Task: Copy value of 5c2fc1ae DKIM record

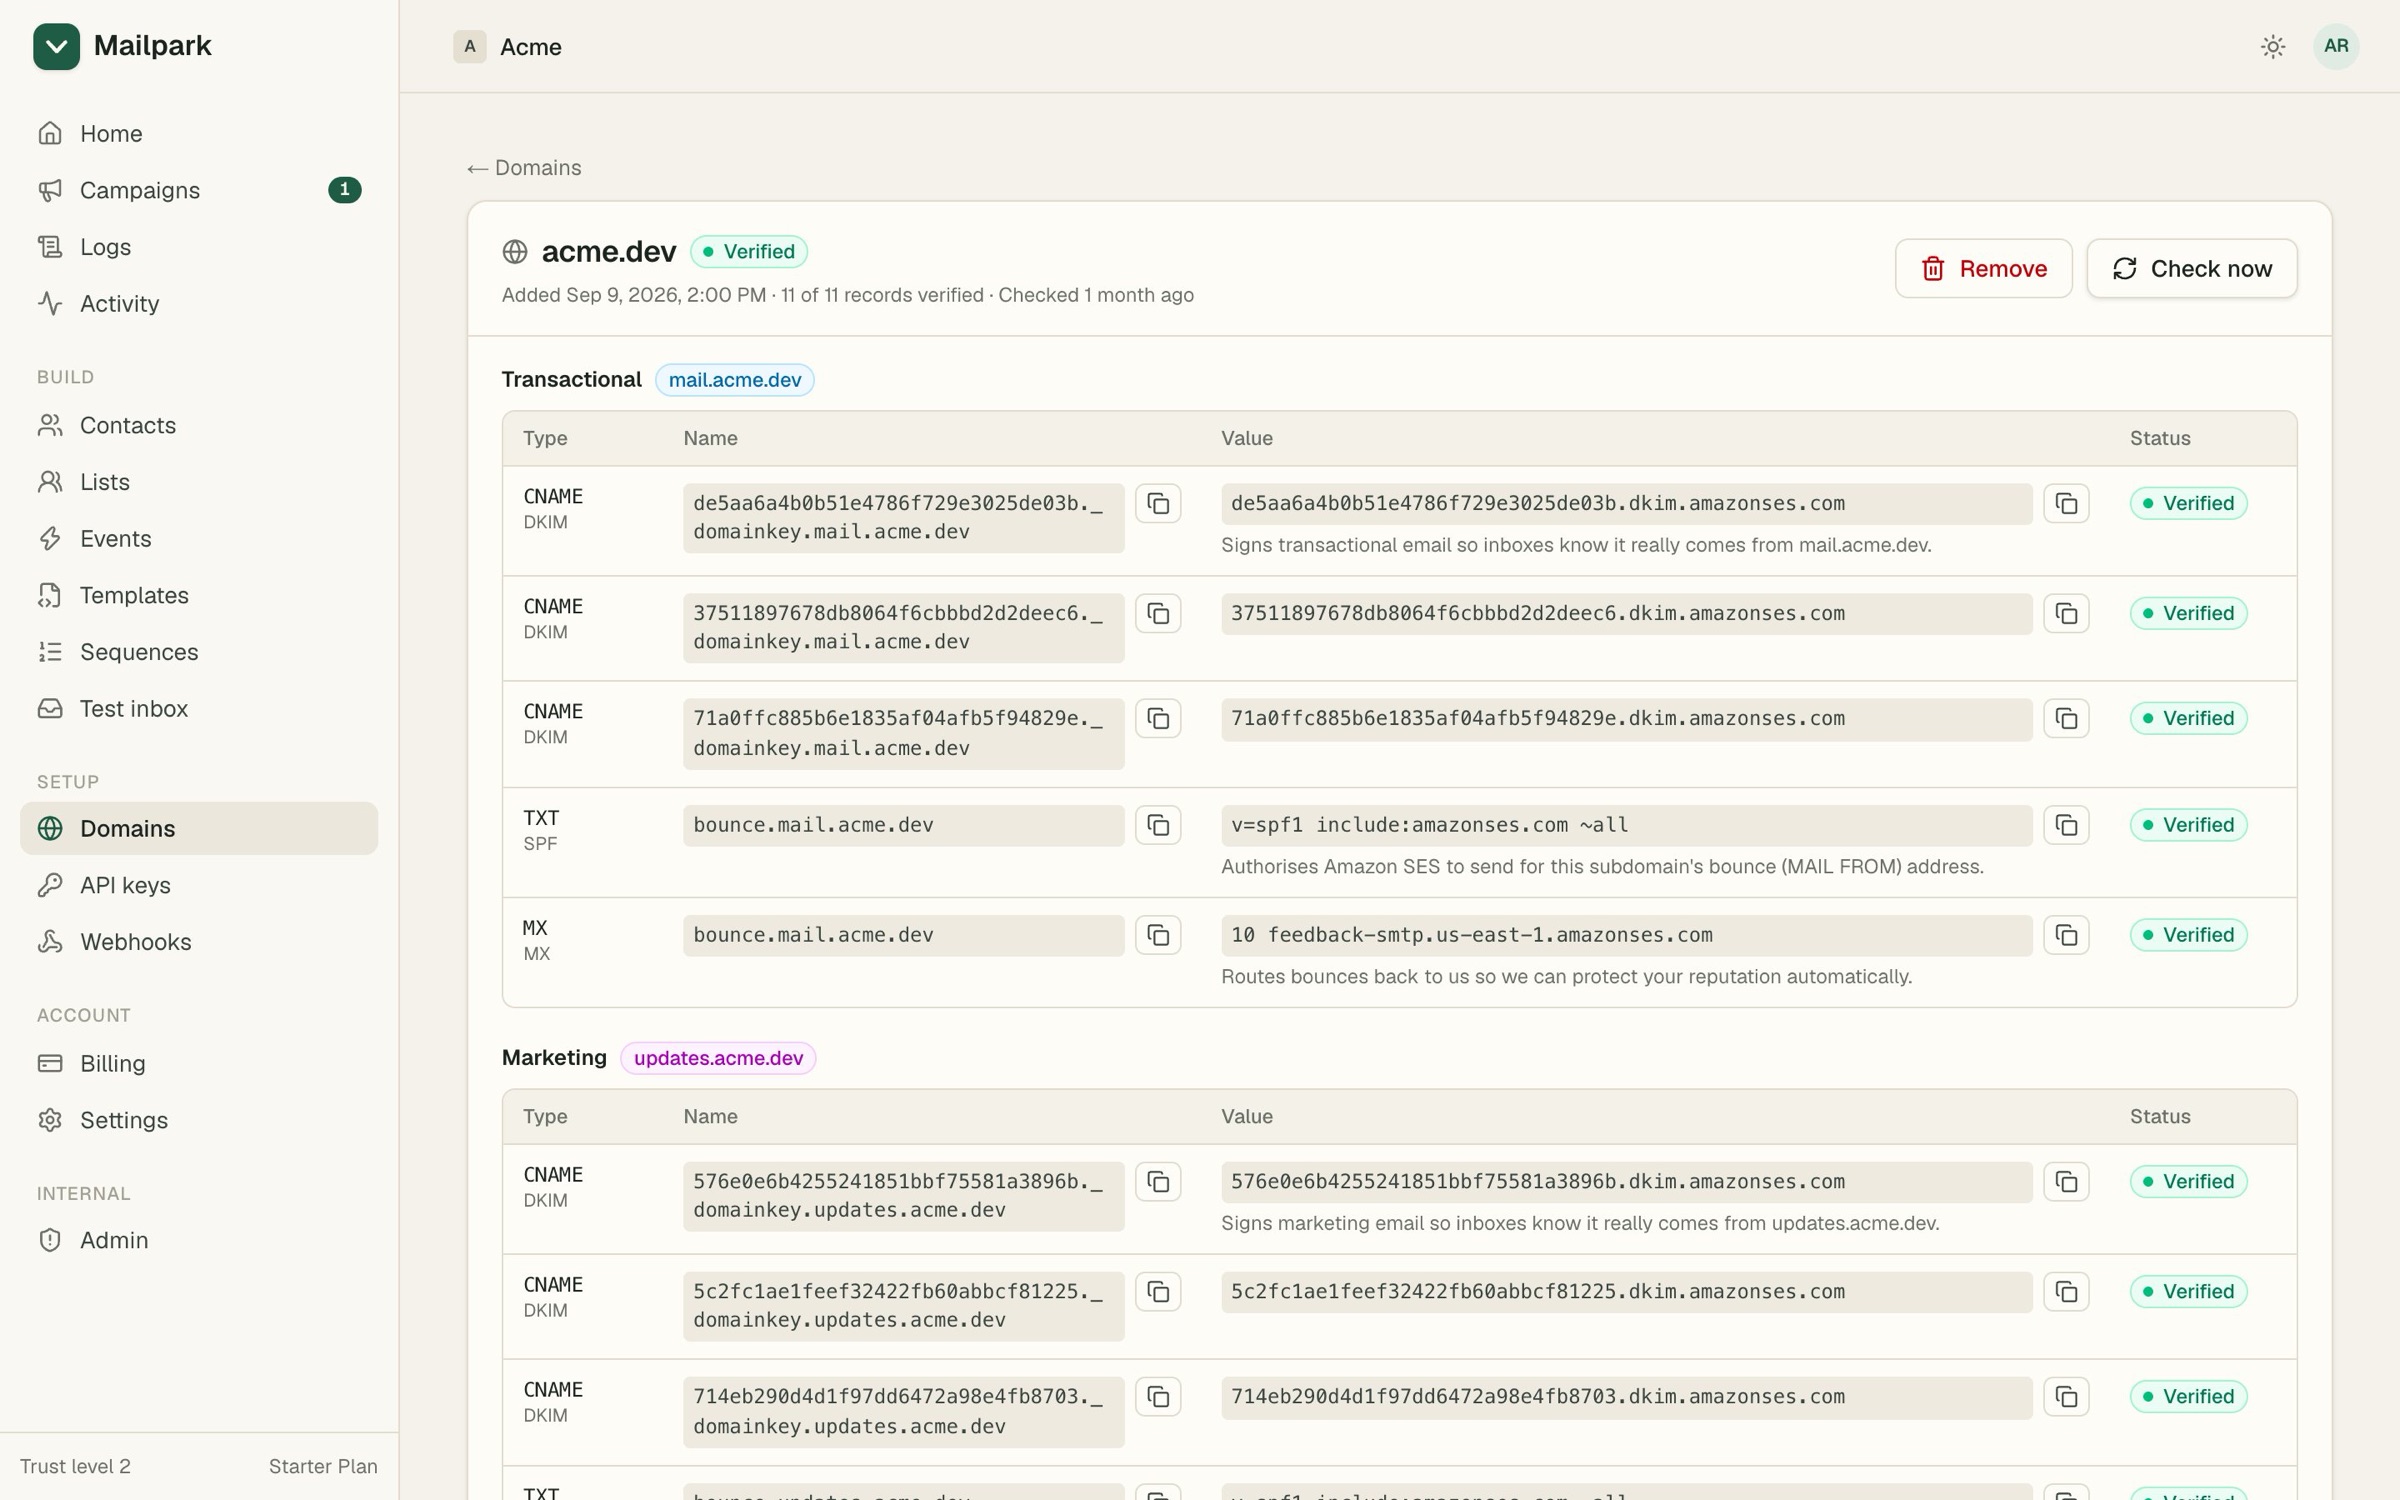Action: click(x=2066, y=1291)
